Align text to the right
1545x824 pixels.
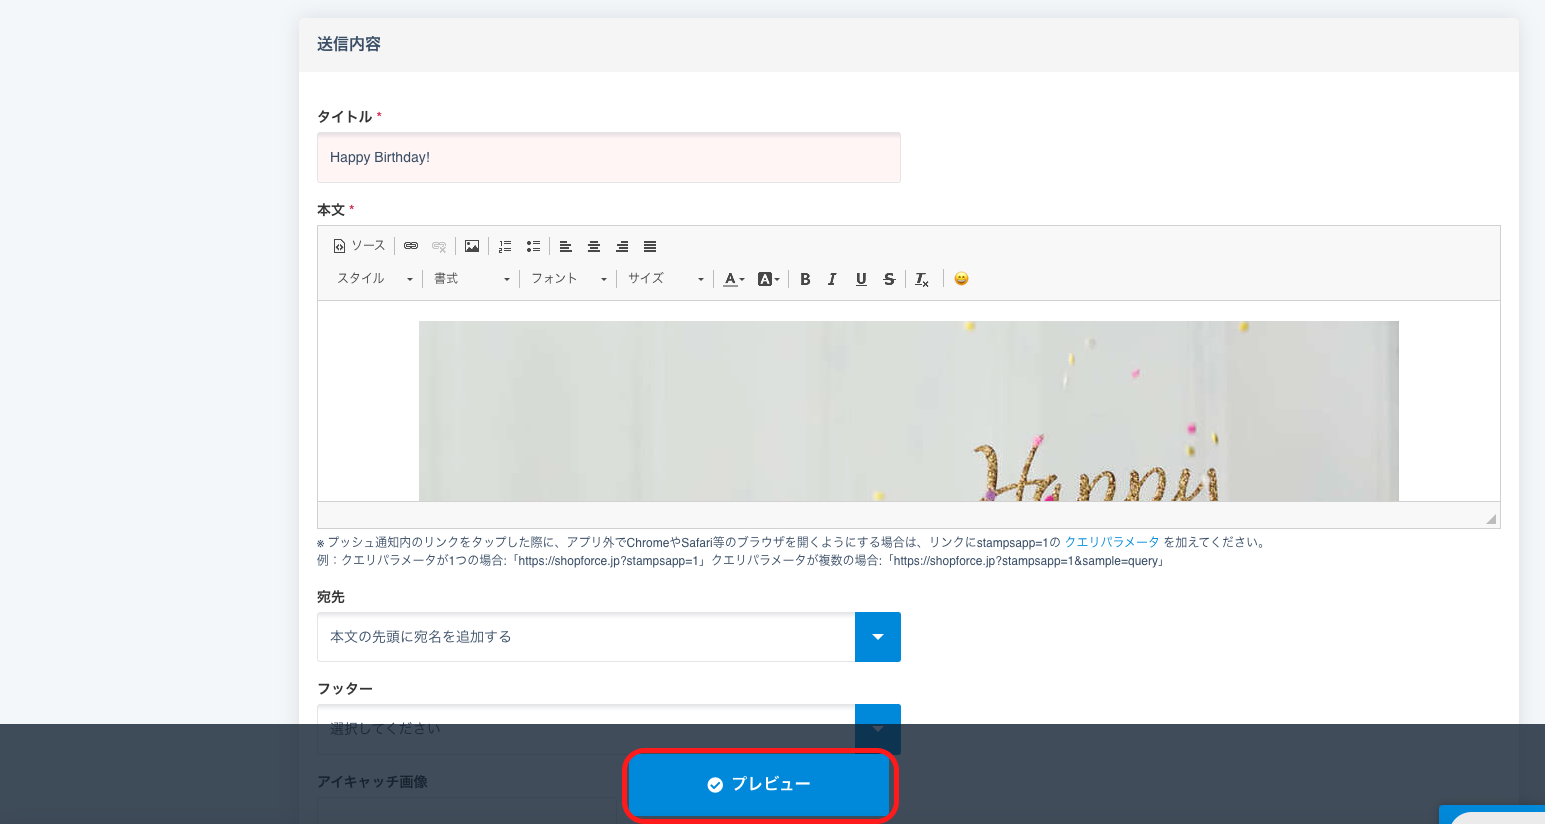(x=622, y=246)
